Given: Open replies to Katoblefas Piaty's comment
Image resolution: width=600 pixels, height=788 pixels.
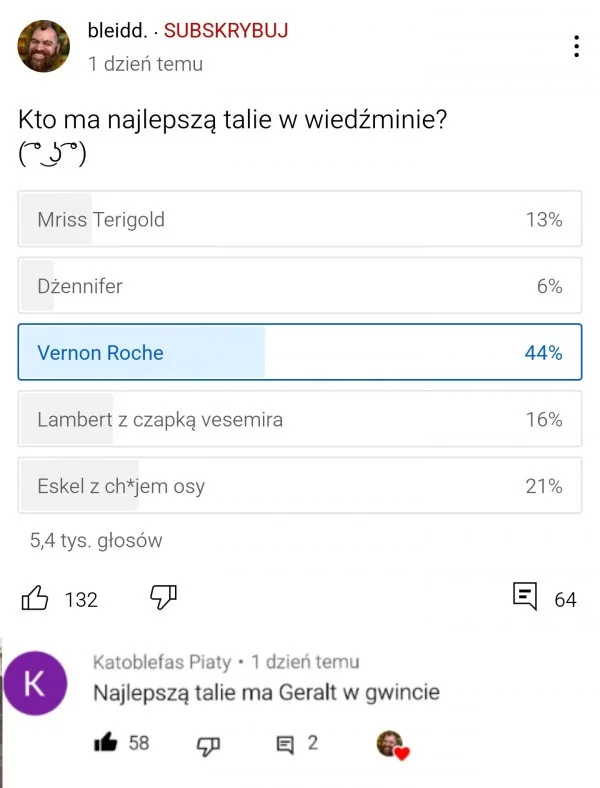Looking at the screenshot, I should [x=286, y=743].
